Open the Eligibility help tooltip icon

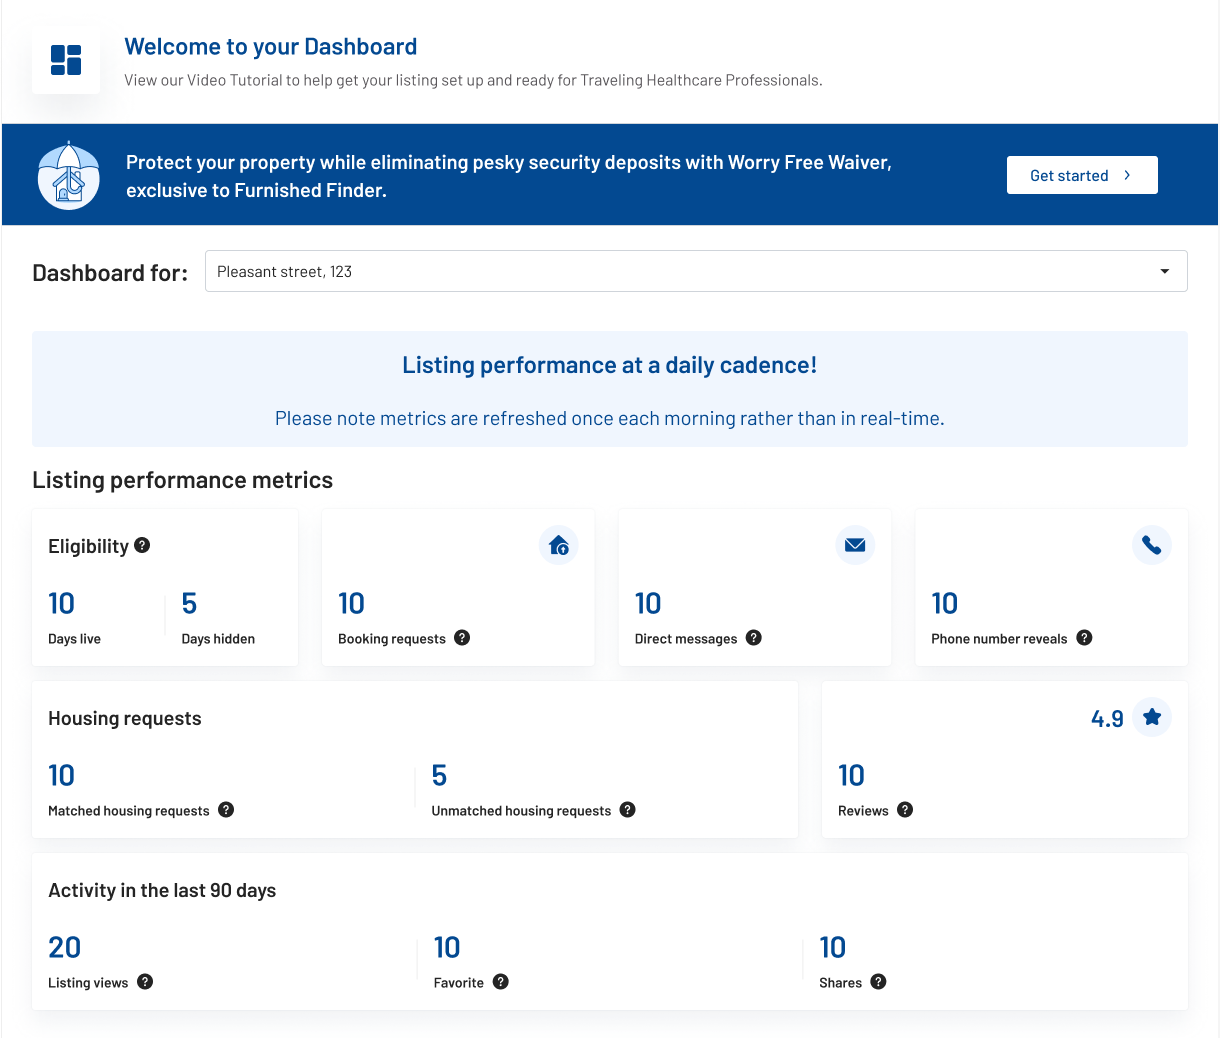click(x=142, y=545)
